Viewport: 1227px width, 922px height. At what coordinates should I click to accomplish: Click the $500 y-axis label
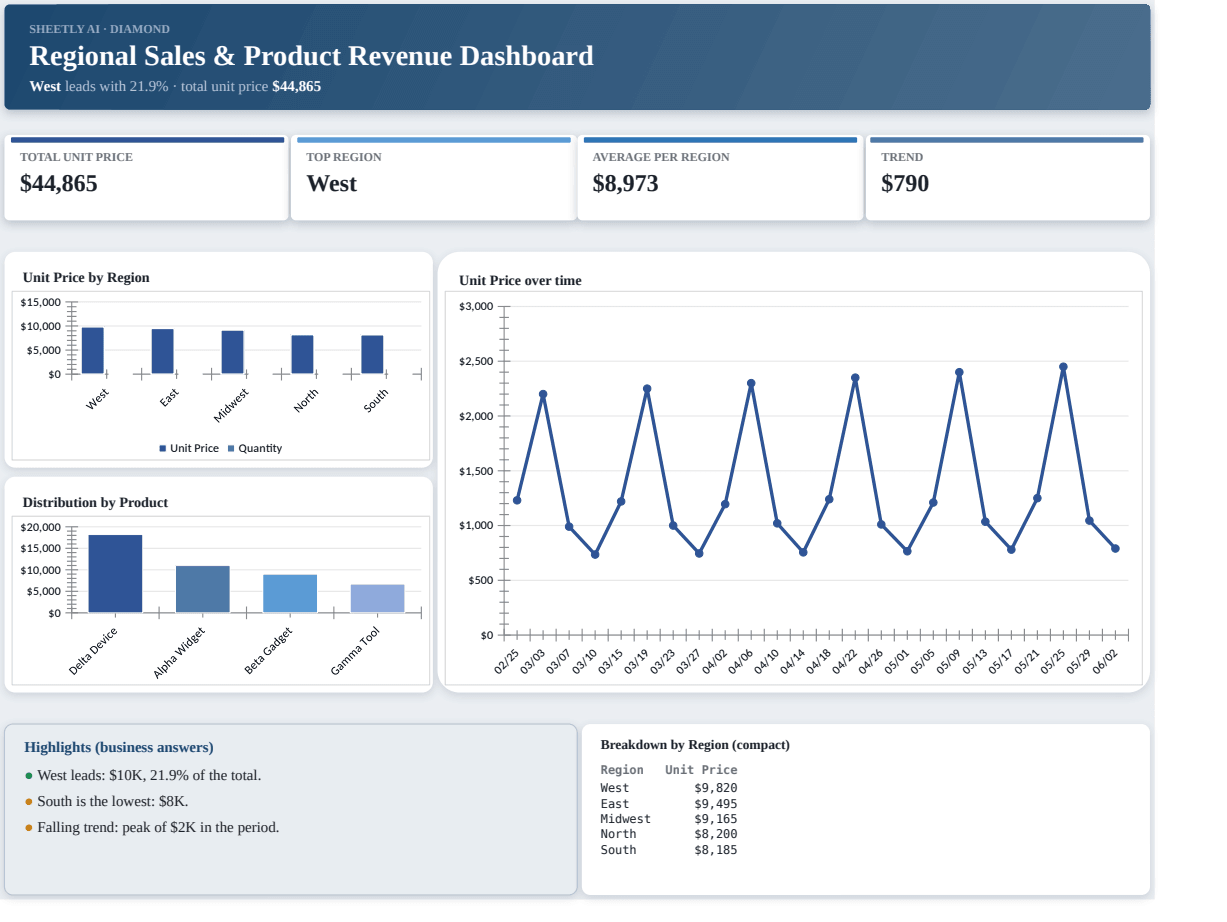click(481, 581)
